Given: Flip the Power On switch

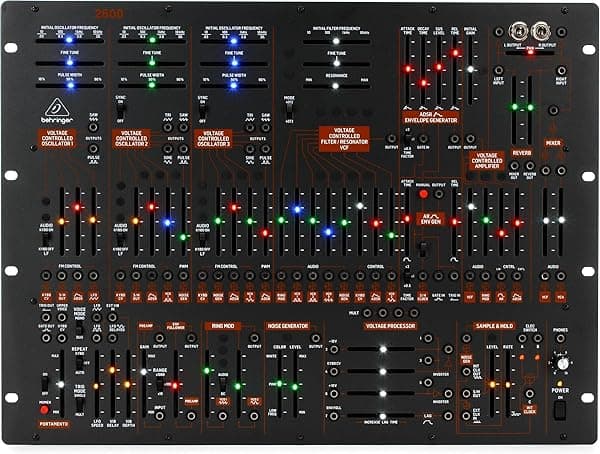Looking at the screenshot, I should 560,410.
